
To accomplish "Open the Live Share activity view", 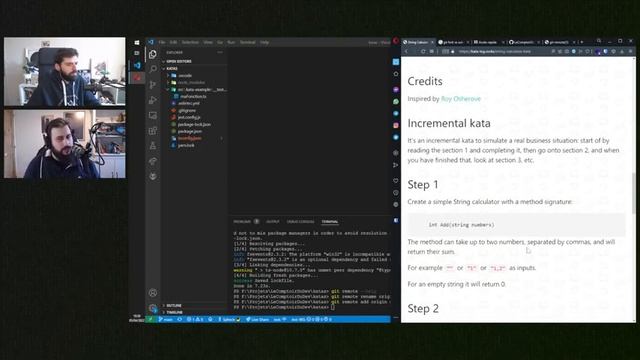I will coord(153,161).
